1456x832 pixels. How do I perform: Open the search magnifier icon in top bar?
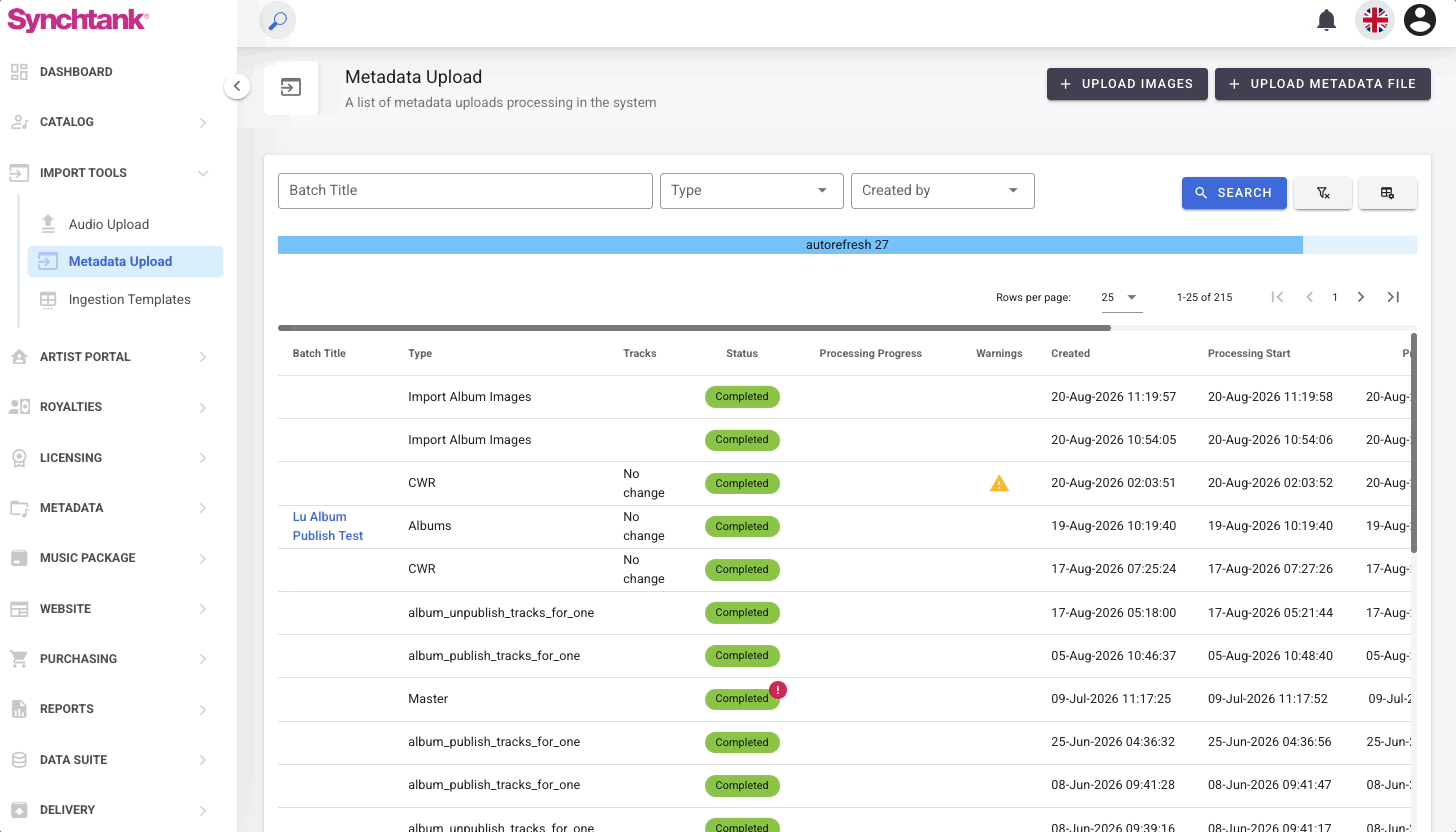278,20
